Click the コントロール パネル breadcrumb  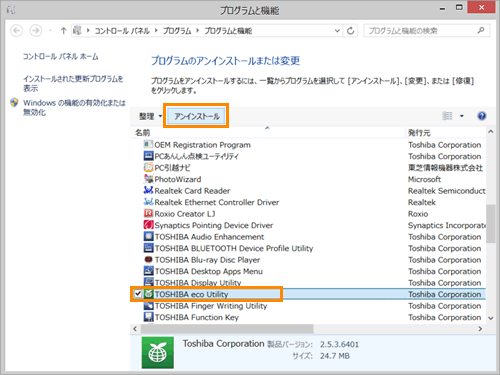(x=122, y=31)
